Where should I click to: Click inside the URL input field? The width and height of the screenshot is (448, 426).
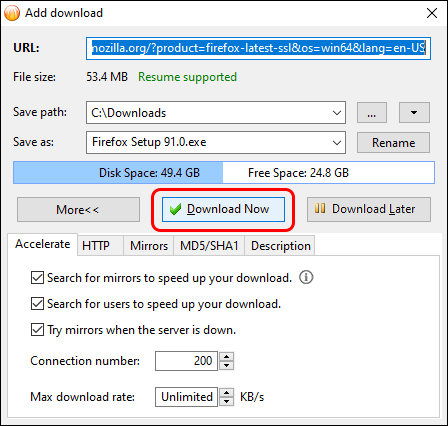[x=258, y=48]
